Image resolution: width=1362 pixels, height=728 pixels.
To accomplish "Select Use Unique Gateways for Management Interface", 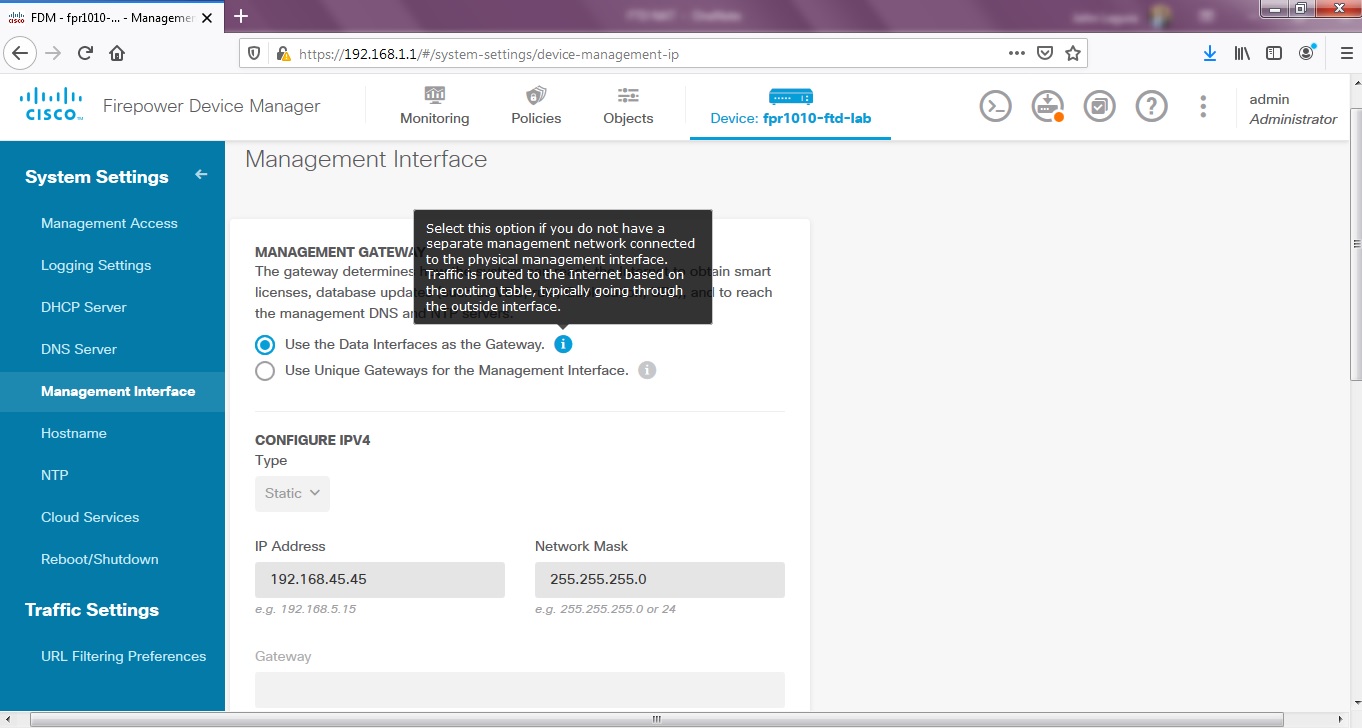I will [265, 371].
